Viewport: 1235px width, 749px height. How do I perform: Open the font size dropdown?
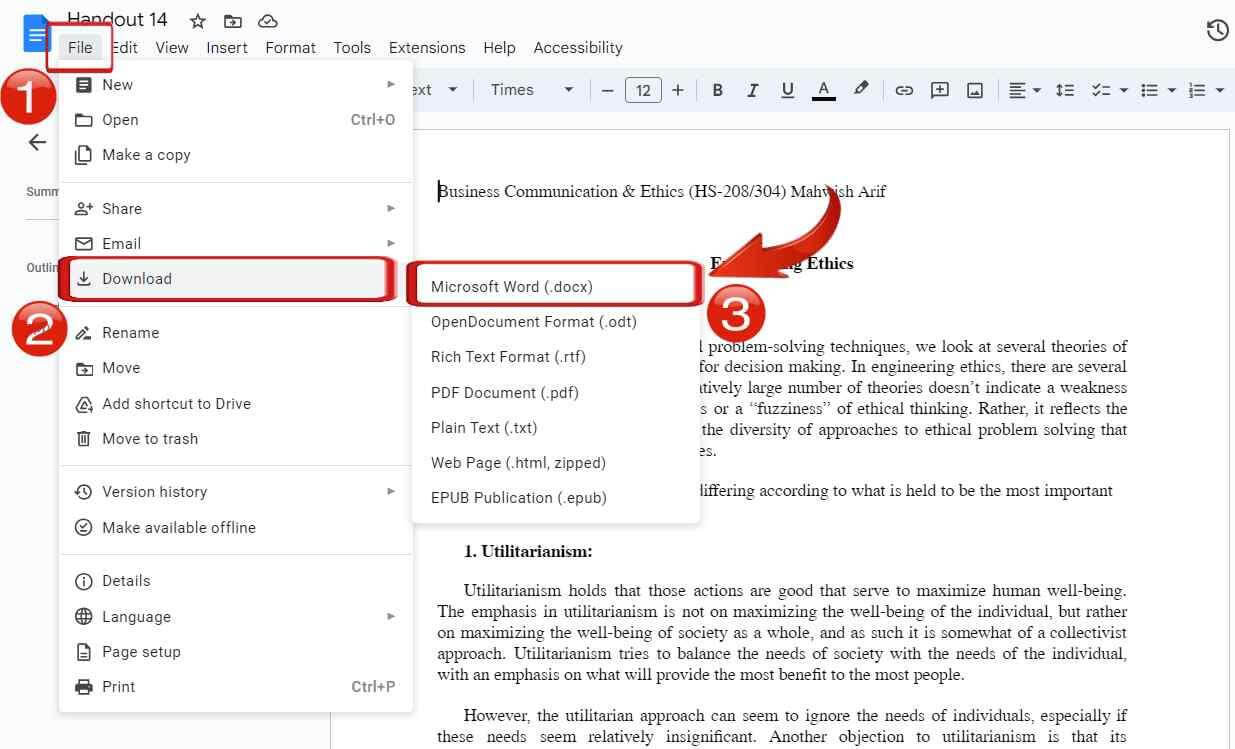643,89
